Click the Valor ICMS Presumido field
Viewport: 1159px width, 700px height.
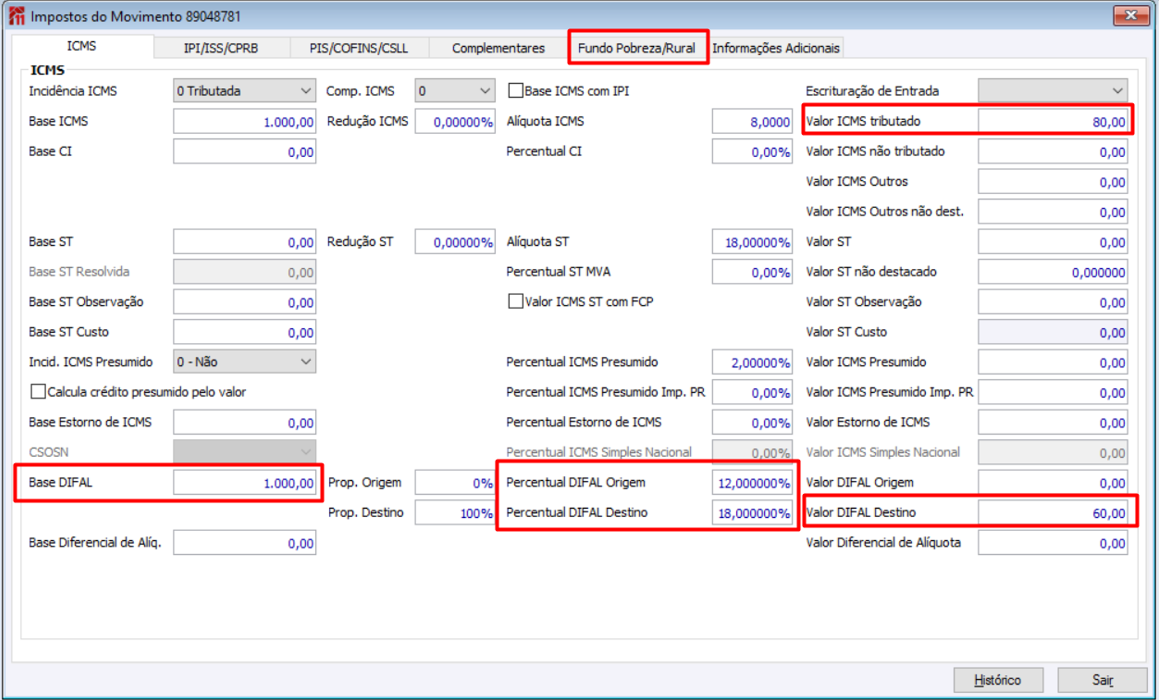tap(1053, 362)
